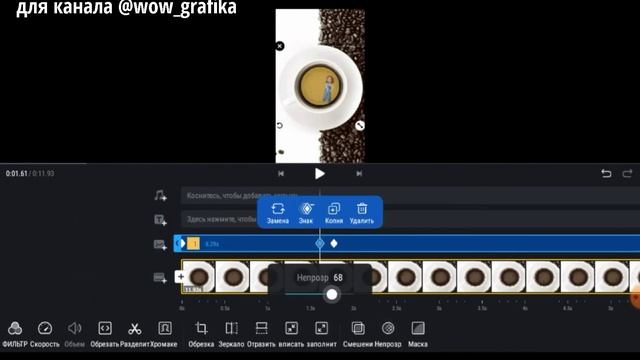Add a main video track clip
This screenshot has height=360, width=640.
pos(160,278)
